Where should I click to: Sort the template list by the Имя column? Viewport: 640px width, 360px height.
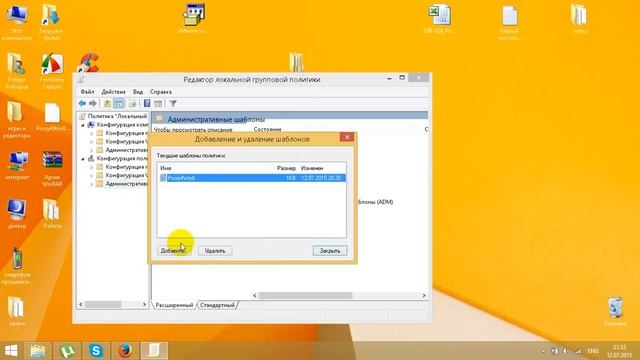(166, 168)
